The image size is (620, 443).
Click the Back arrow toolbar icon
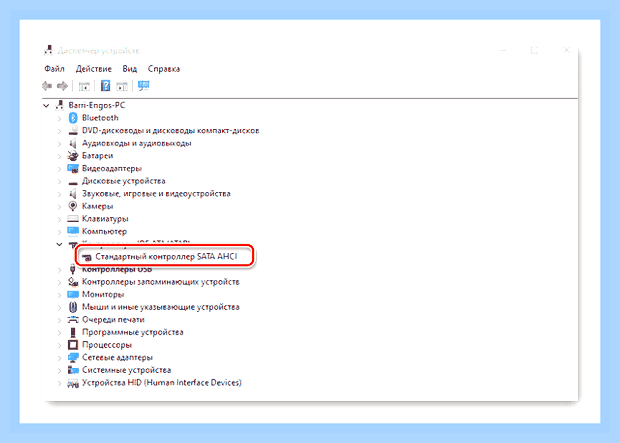pos(47,86)
